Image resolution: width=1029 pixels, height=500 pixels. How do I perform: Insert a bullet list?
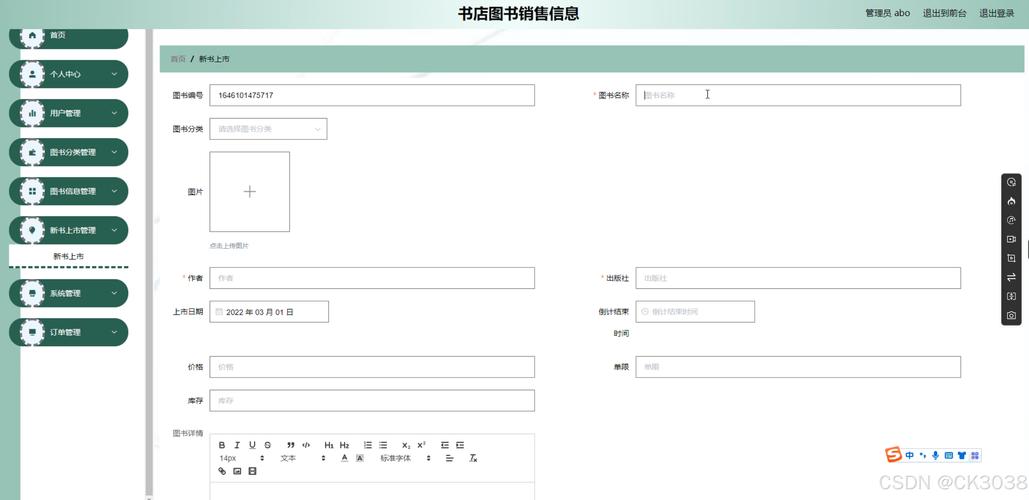point(383,445)
